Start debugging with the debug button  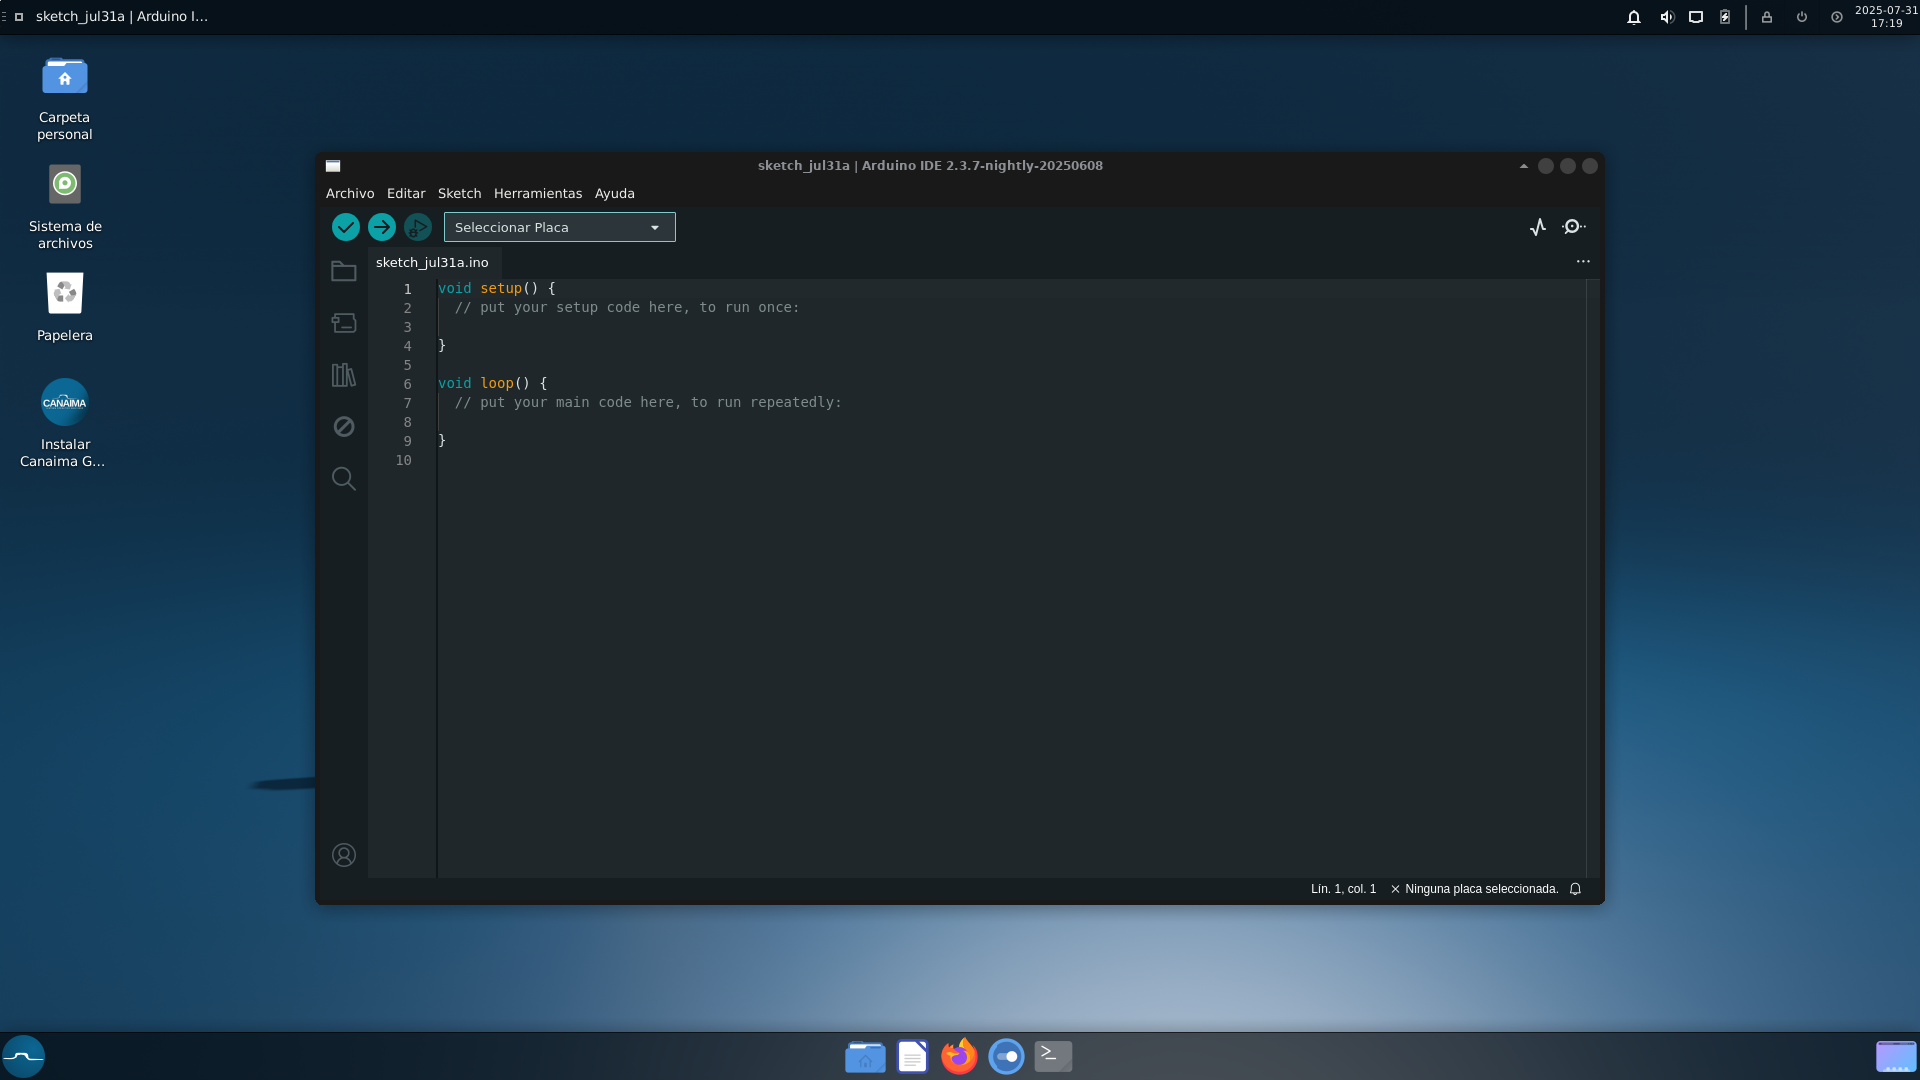[417, 227]
